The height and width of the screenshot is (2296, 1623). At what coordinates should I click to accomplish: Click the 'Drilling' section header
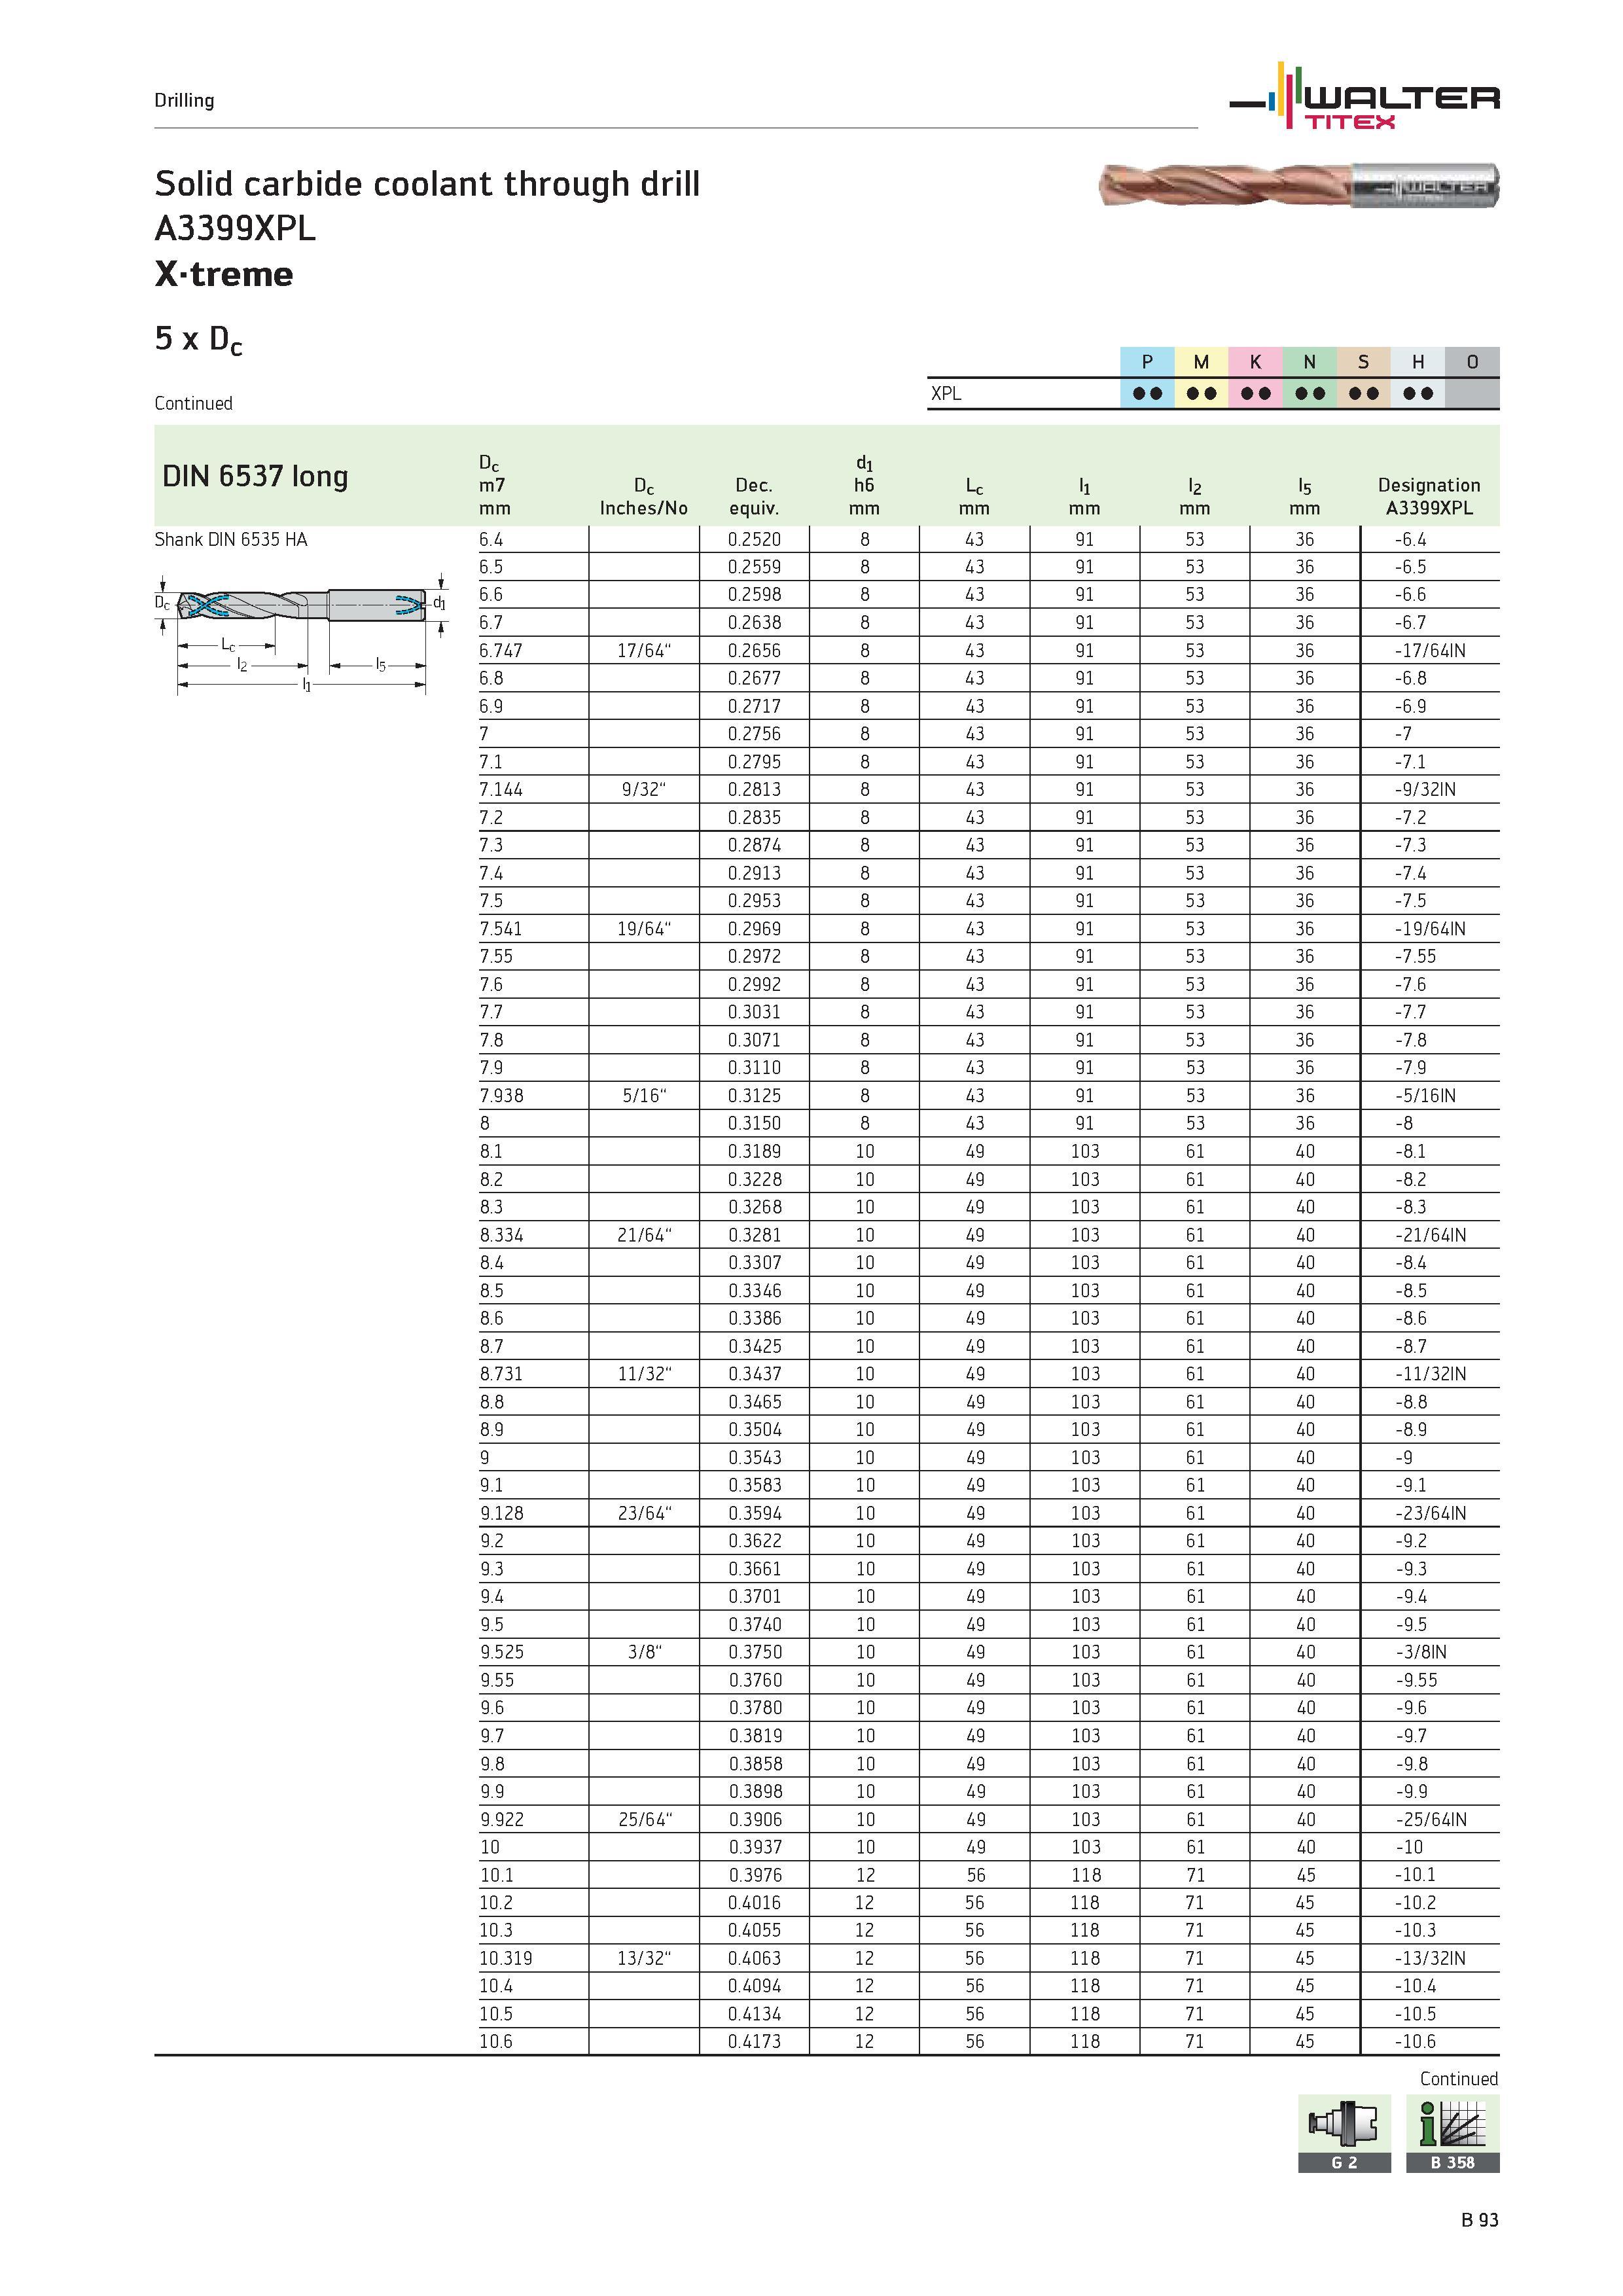coord(184,100)
